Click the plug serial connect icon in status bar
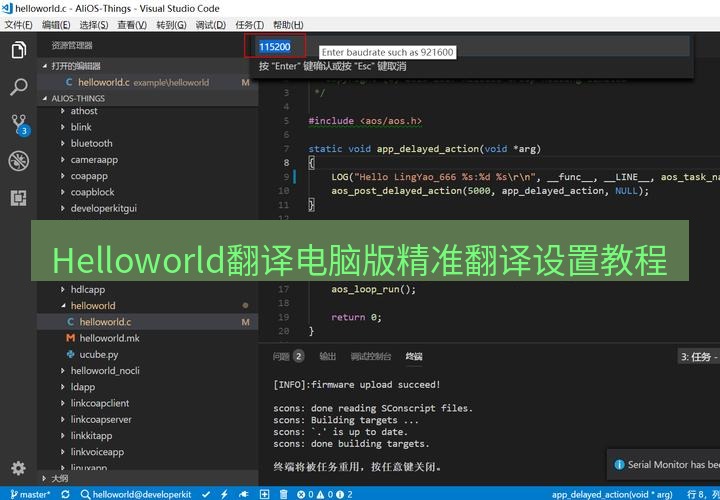 click(244, 494)
